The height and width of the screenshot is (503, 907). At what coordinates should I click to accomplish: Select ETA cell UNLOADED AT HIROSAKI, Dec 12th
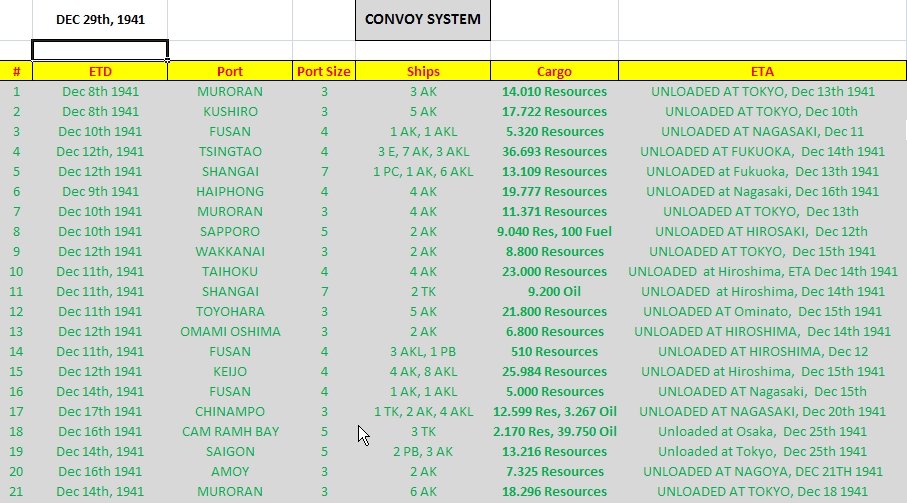point(762,231)
